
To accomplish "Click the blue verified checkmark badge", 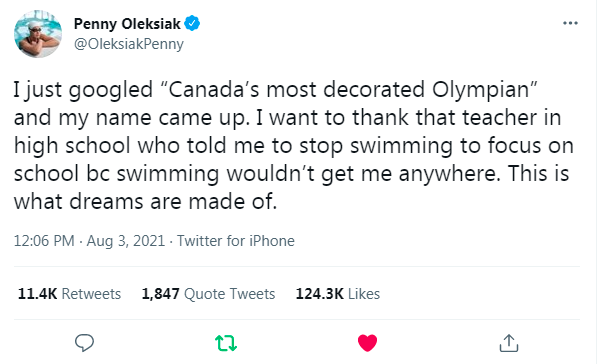I will tap(192, 24).
